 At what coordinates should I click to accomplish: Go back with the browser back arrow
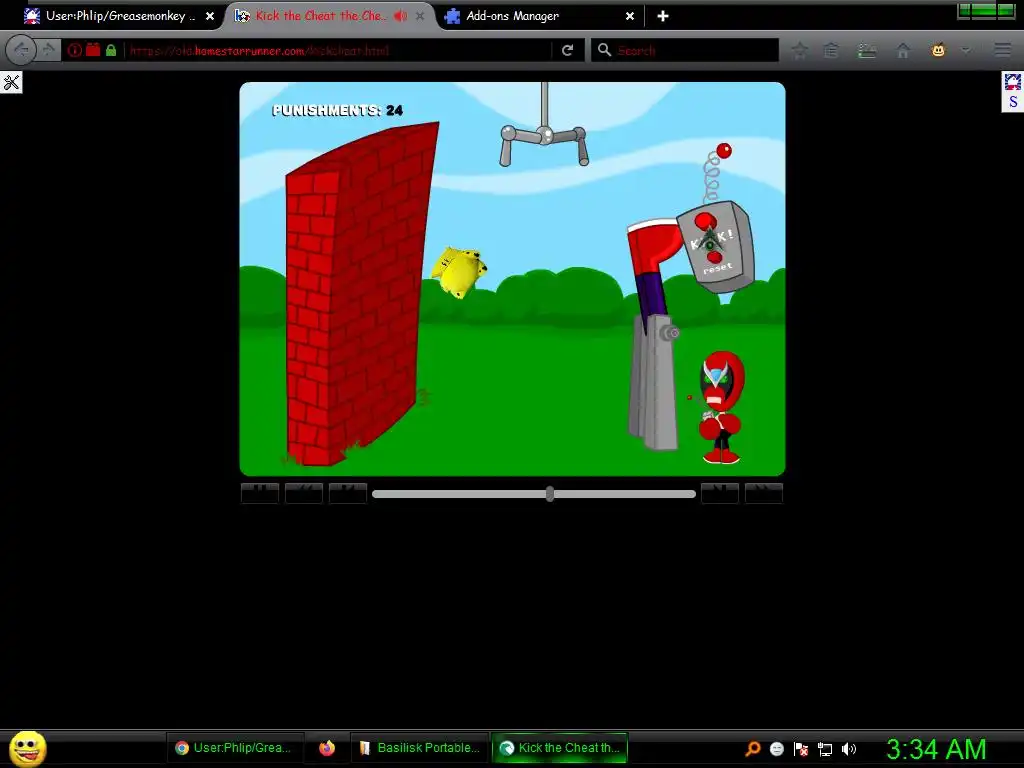pyautogui.click(x=21, y=50)
